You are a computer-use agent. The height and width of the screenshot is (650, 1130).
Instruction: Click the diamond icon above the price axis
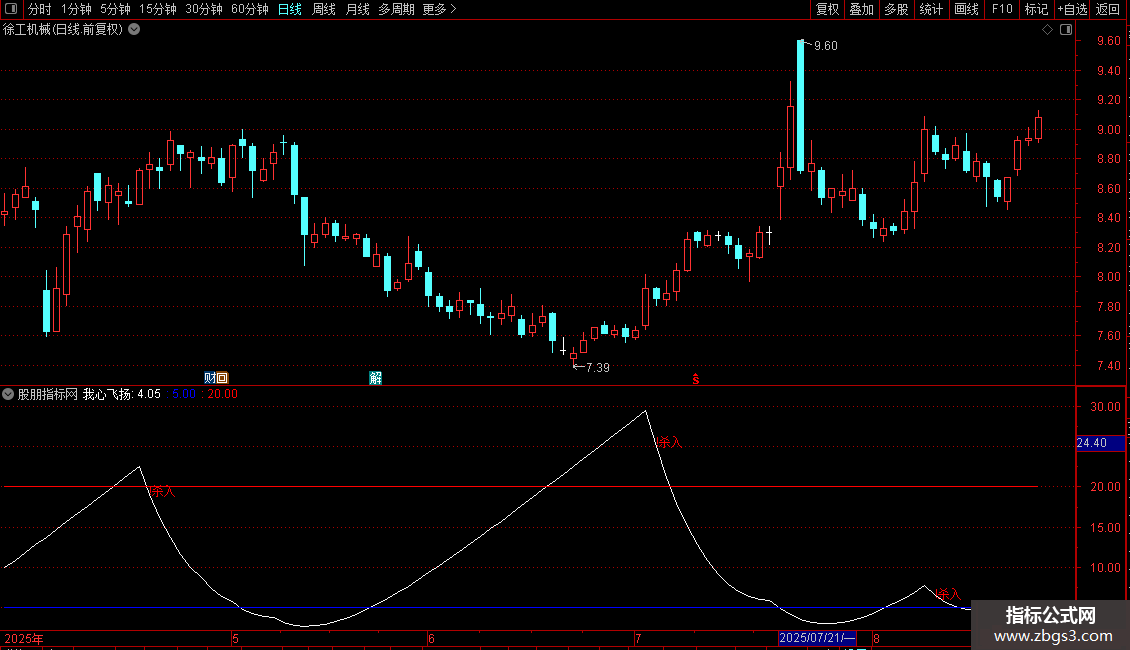1047,30
